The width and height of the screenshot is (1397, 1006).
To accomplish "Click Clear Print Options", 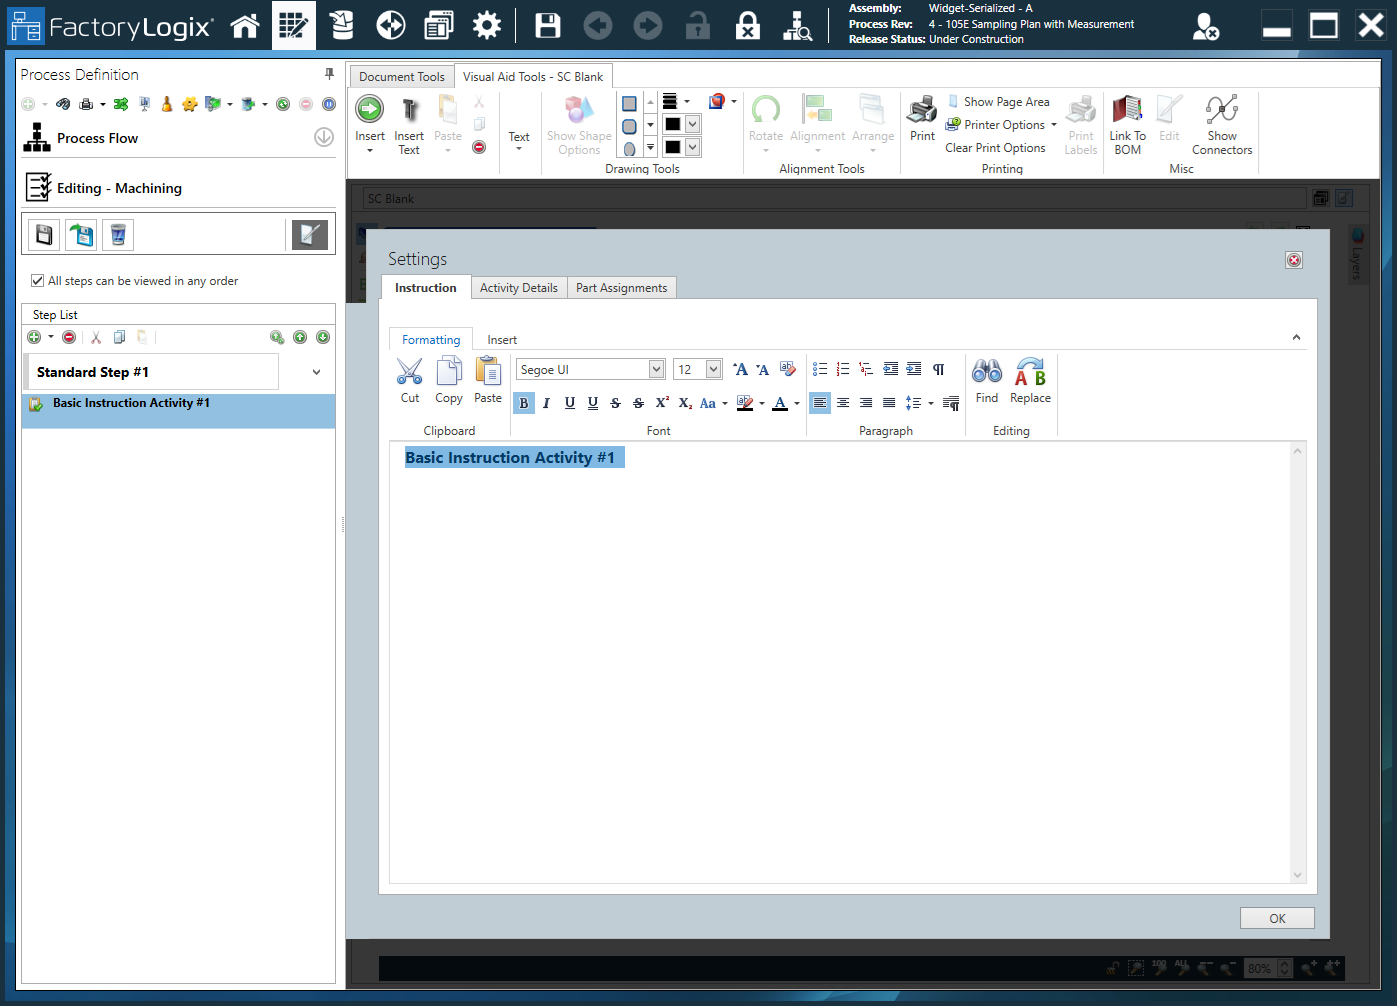I will 996,147.
